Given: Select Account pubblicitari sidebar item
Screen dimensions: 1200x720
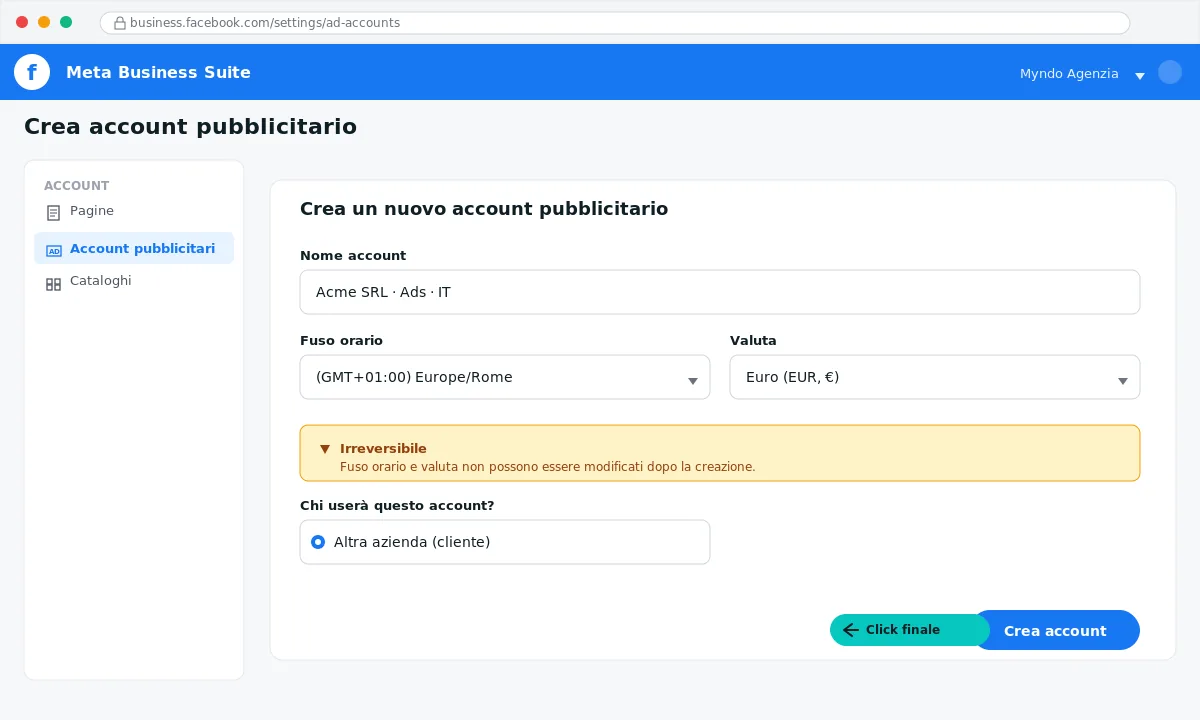Looking at the screenshot, I should [x=134, y=248].
